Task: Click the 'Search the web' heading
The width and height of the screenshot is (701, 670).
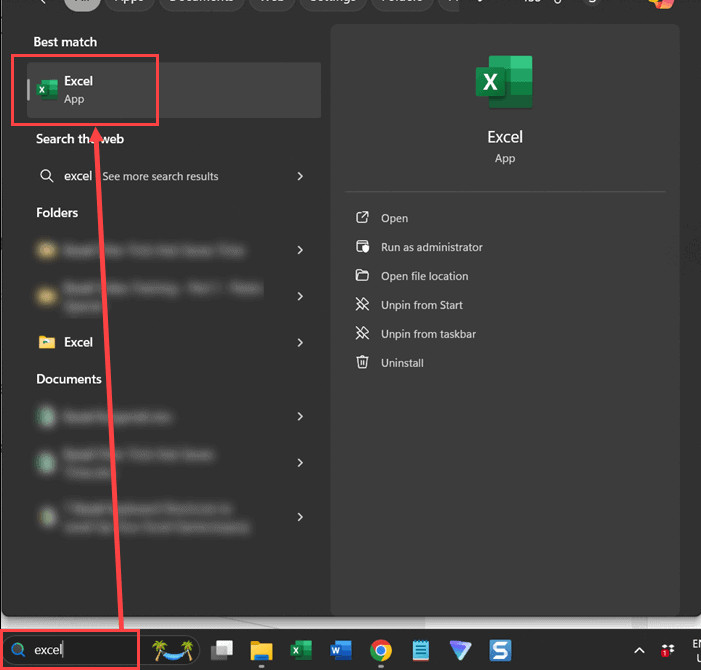Action: pyautogui.click(x=80, y=139)
